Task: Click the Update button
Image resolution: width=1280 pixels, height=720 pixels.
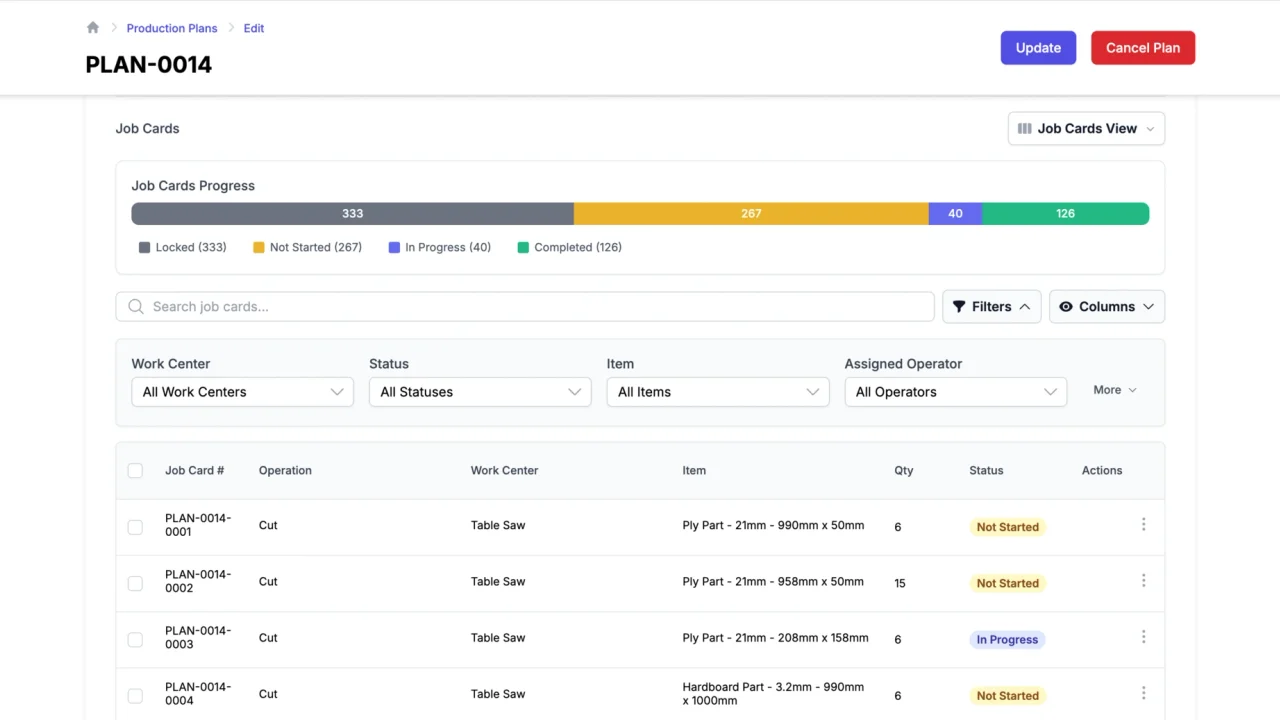Action: pos(1038,47)
